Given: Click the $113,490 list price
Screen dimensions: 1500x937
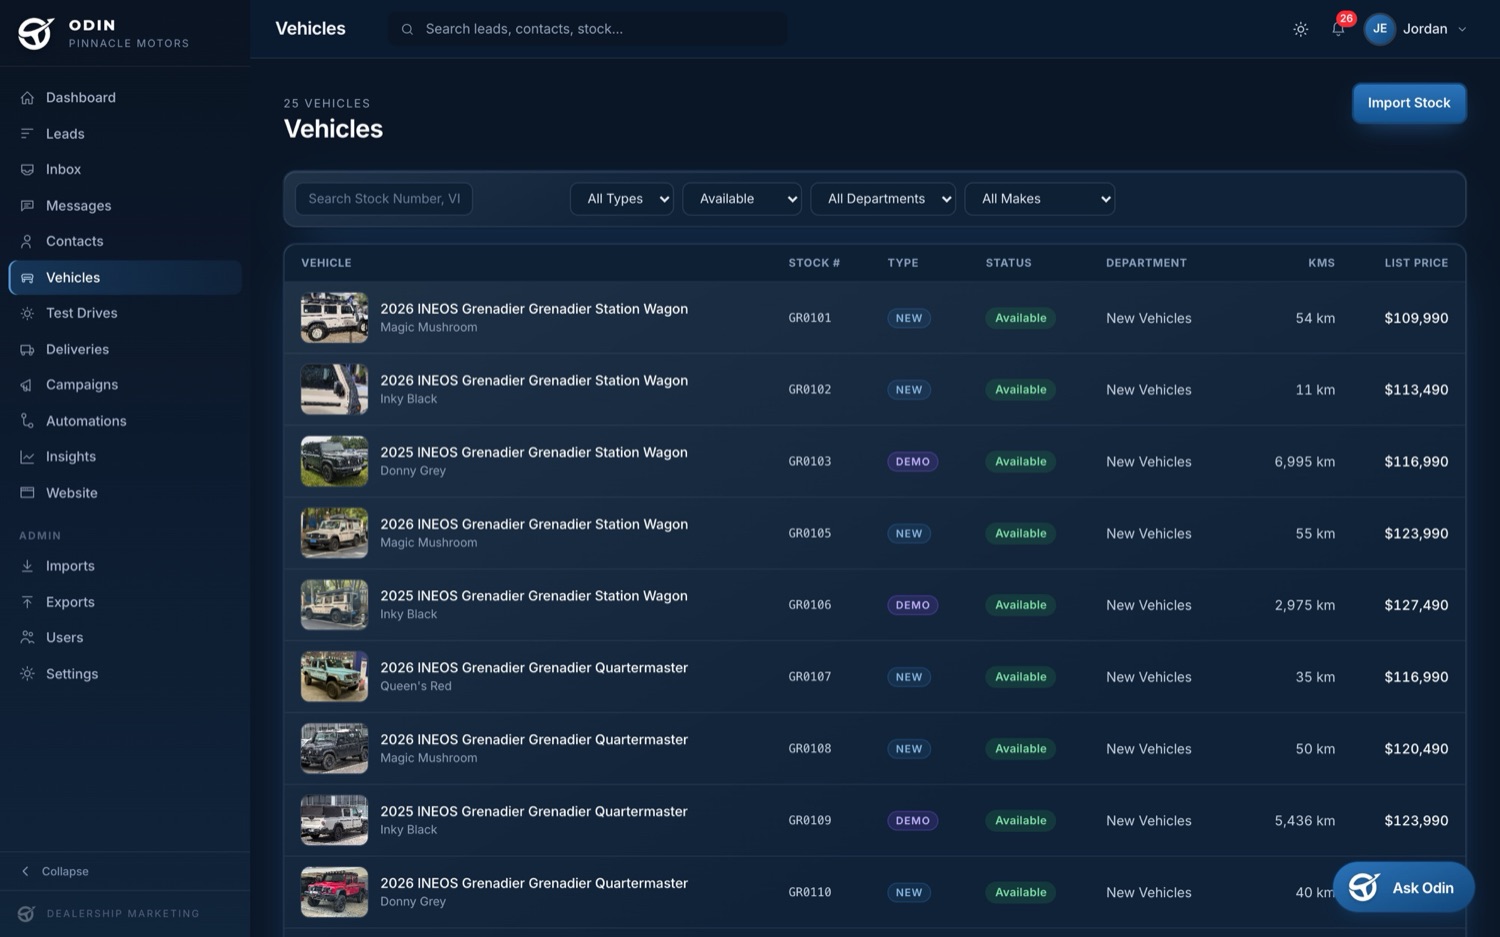Looking at the screenshot, I should (x=1416, y=390).
